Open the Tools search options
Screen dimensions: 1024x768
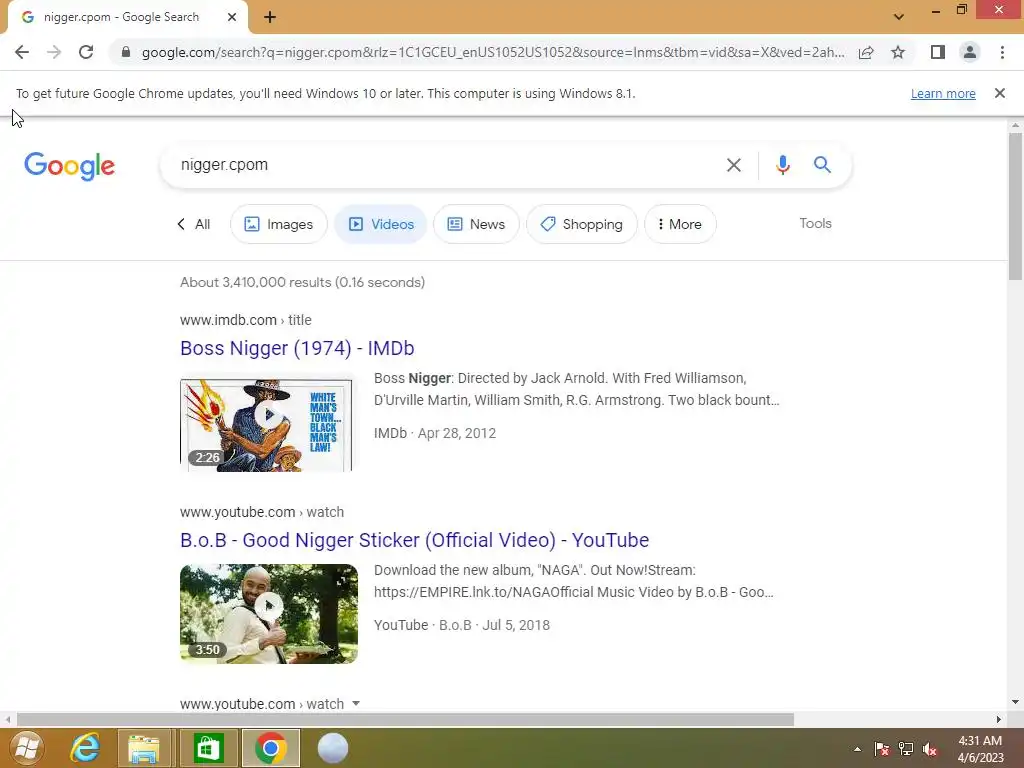815,223
